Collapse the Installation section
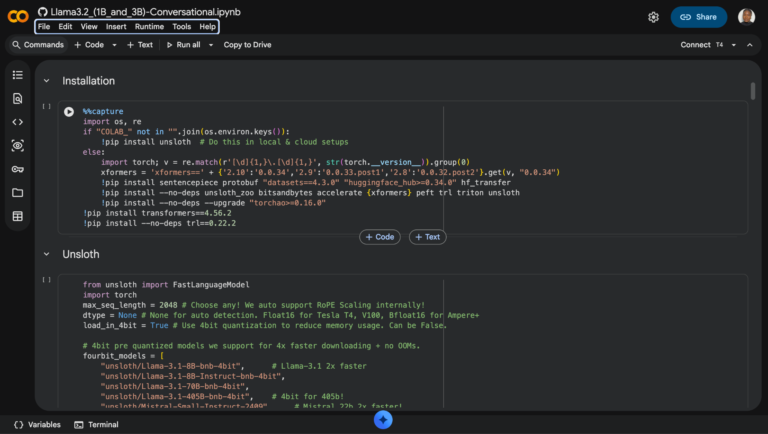Screen dimensions: 768x434 point(47,81)
